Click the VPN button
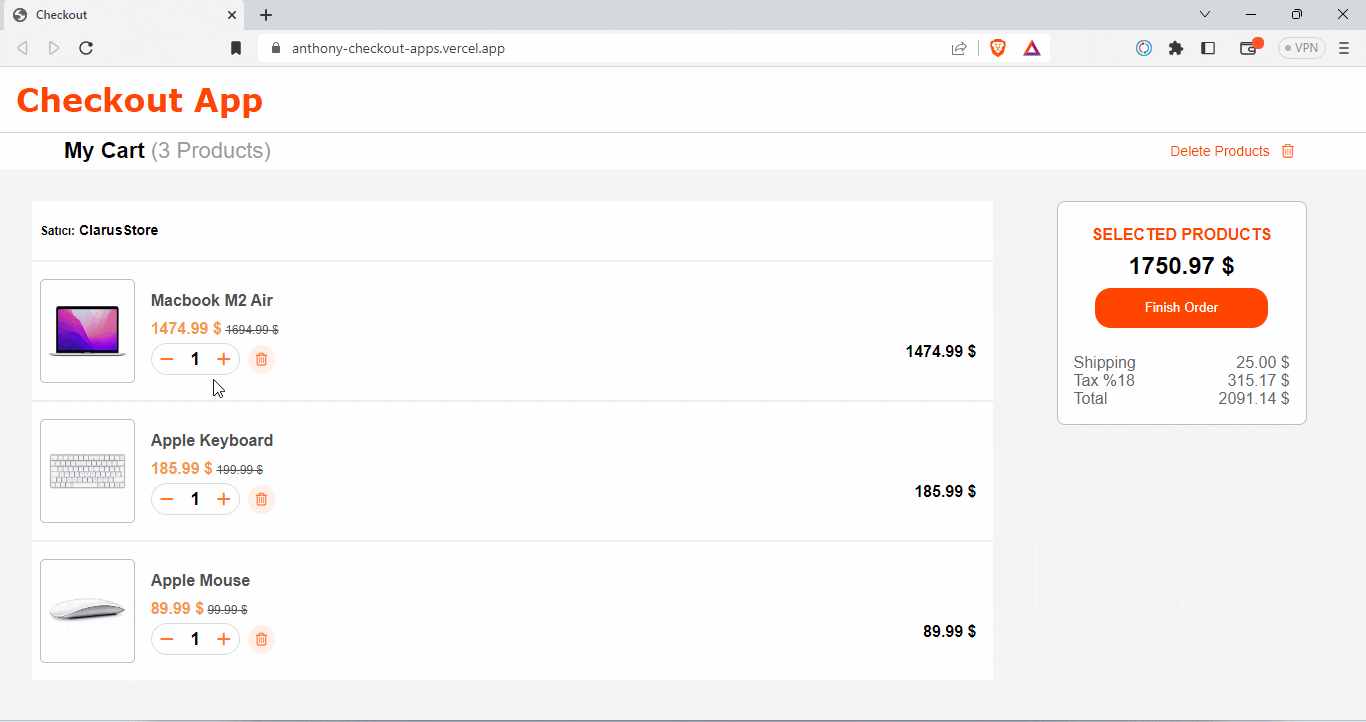Image resolution: width=1366 pixels, height=722 pixels. pos(1302,48)
